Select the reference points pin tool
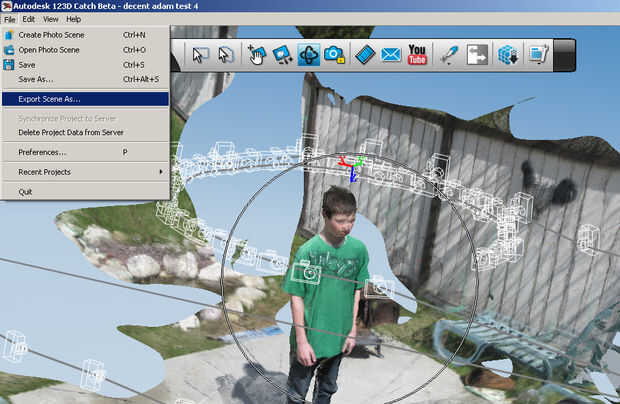The image size is (620, 404). coord(449,55)
